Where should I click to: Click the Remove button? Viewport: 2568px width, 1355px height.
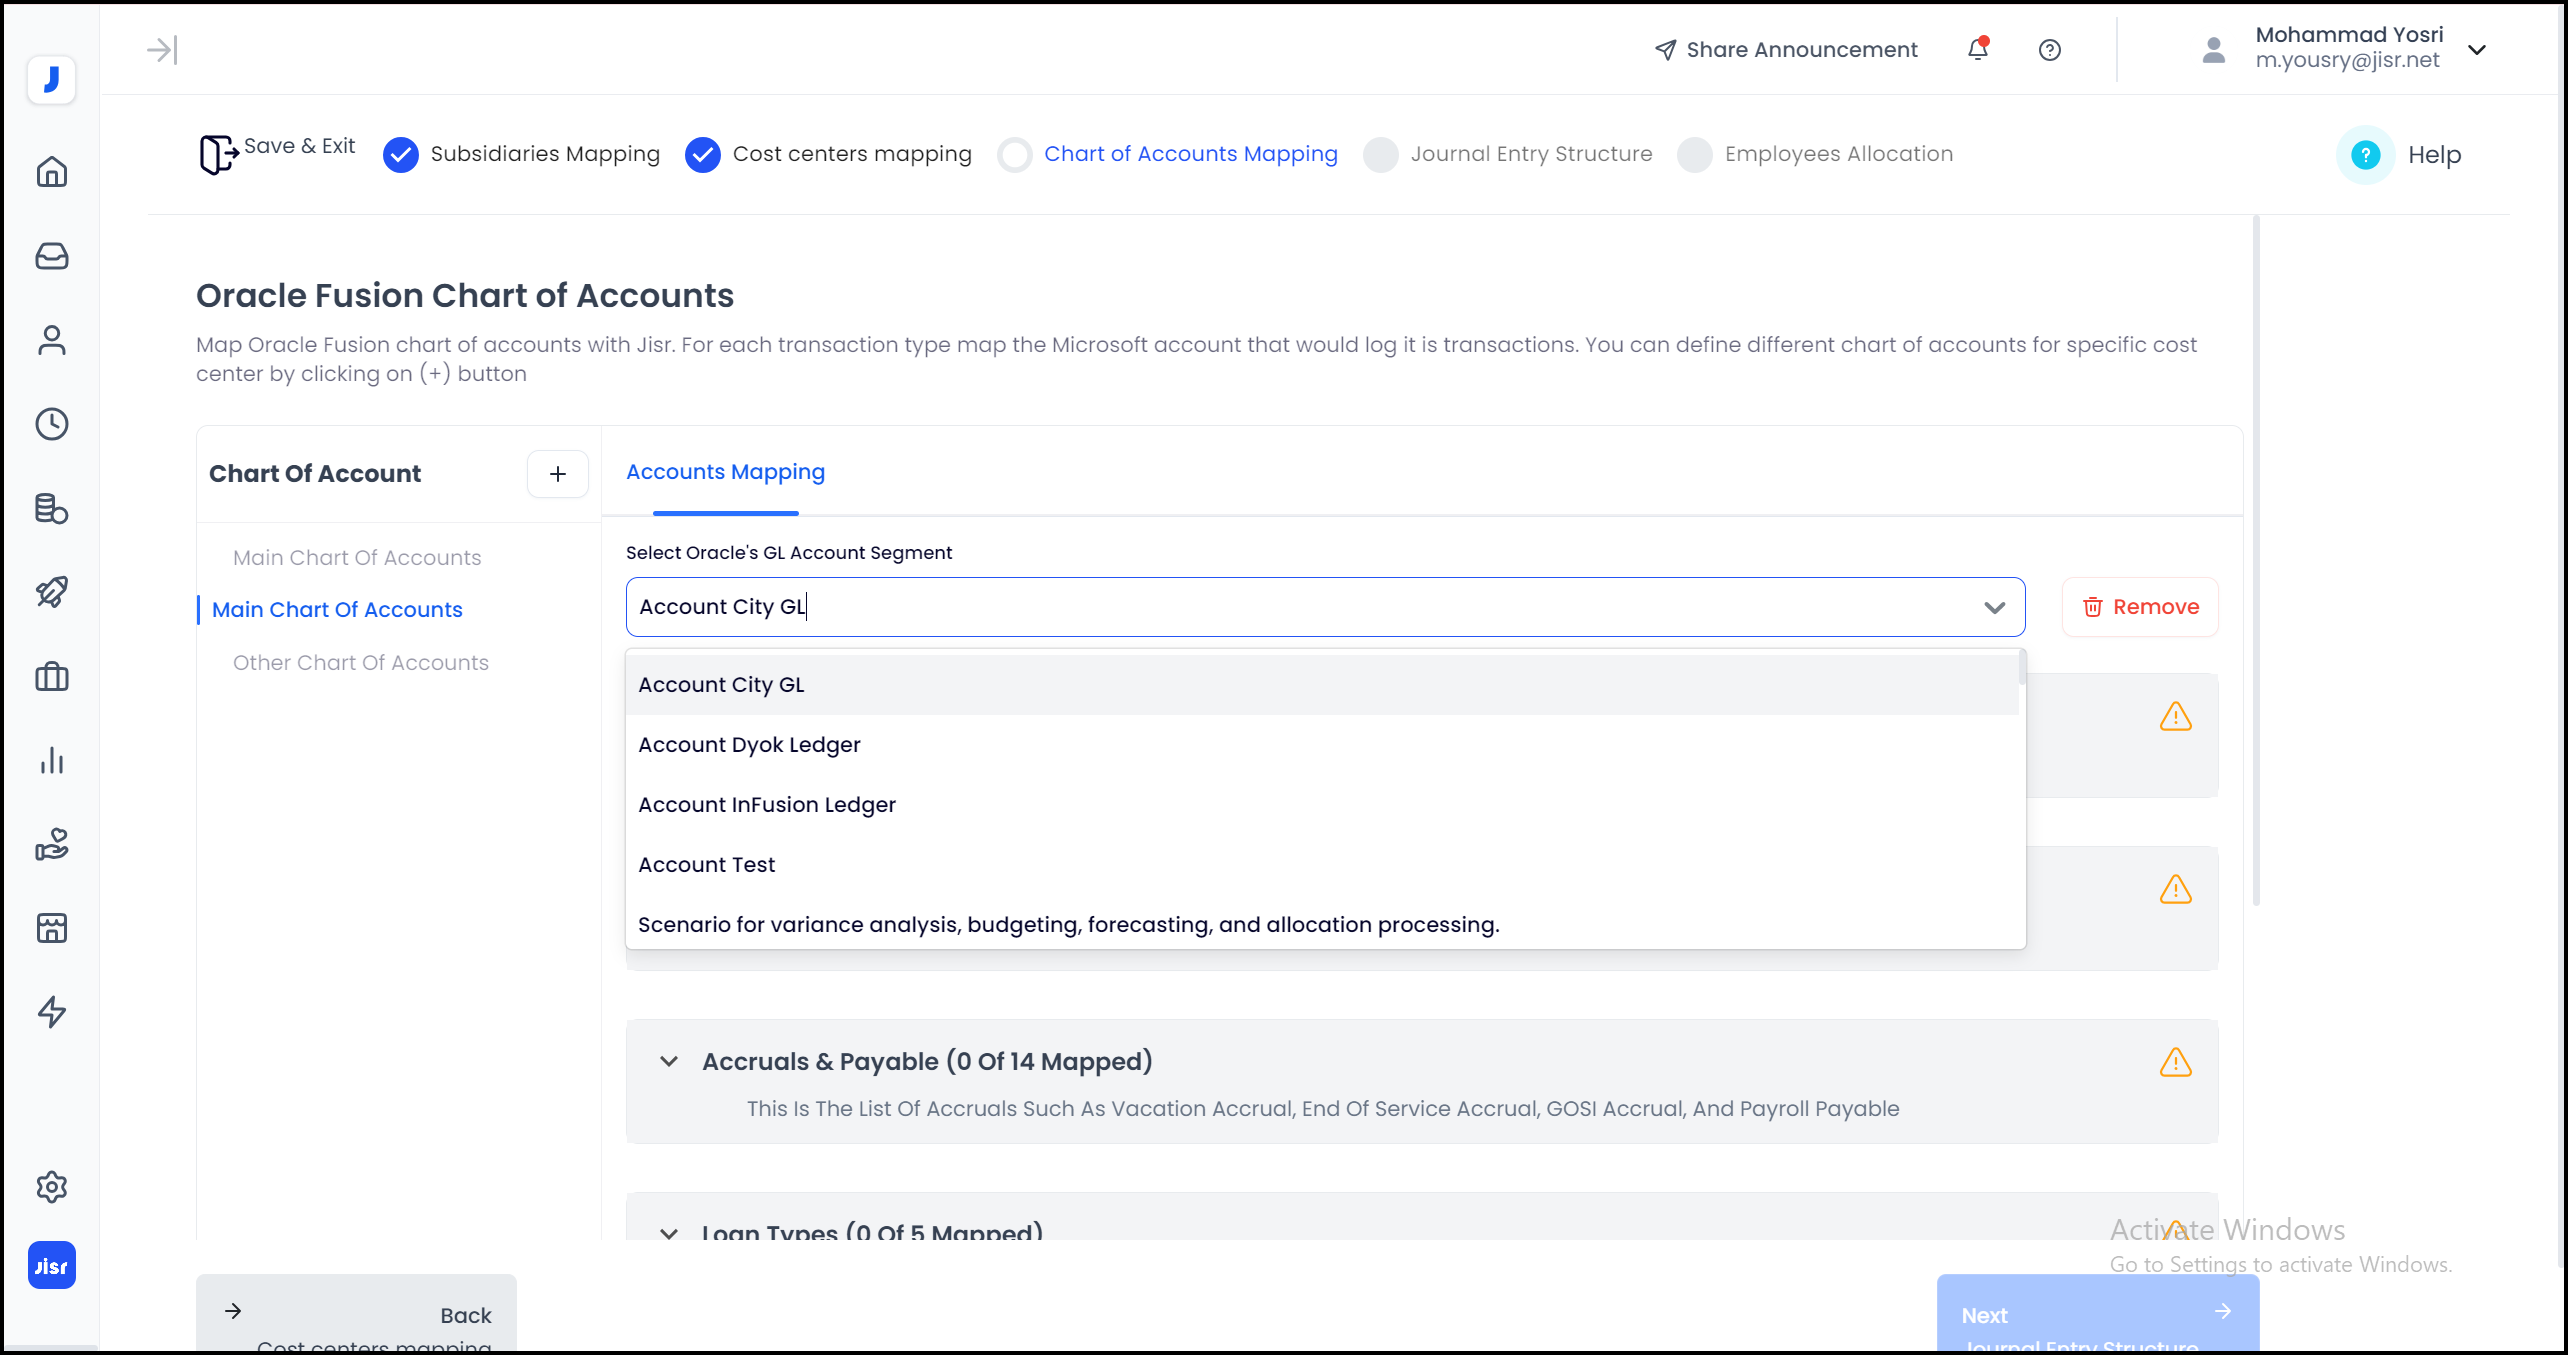pos(2139,606)
